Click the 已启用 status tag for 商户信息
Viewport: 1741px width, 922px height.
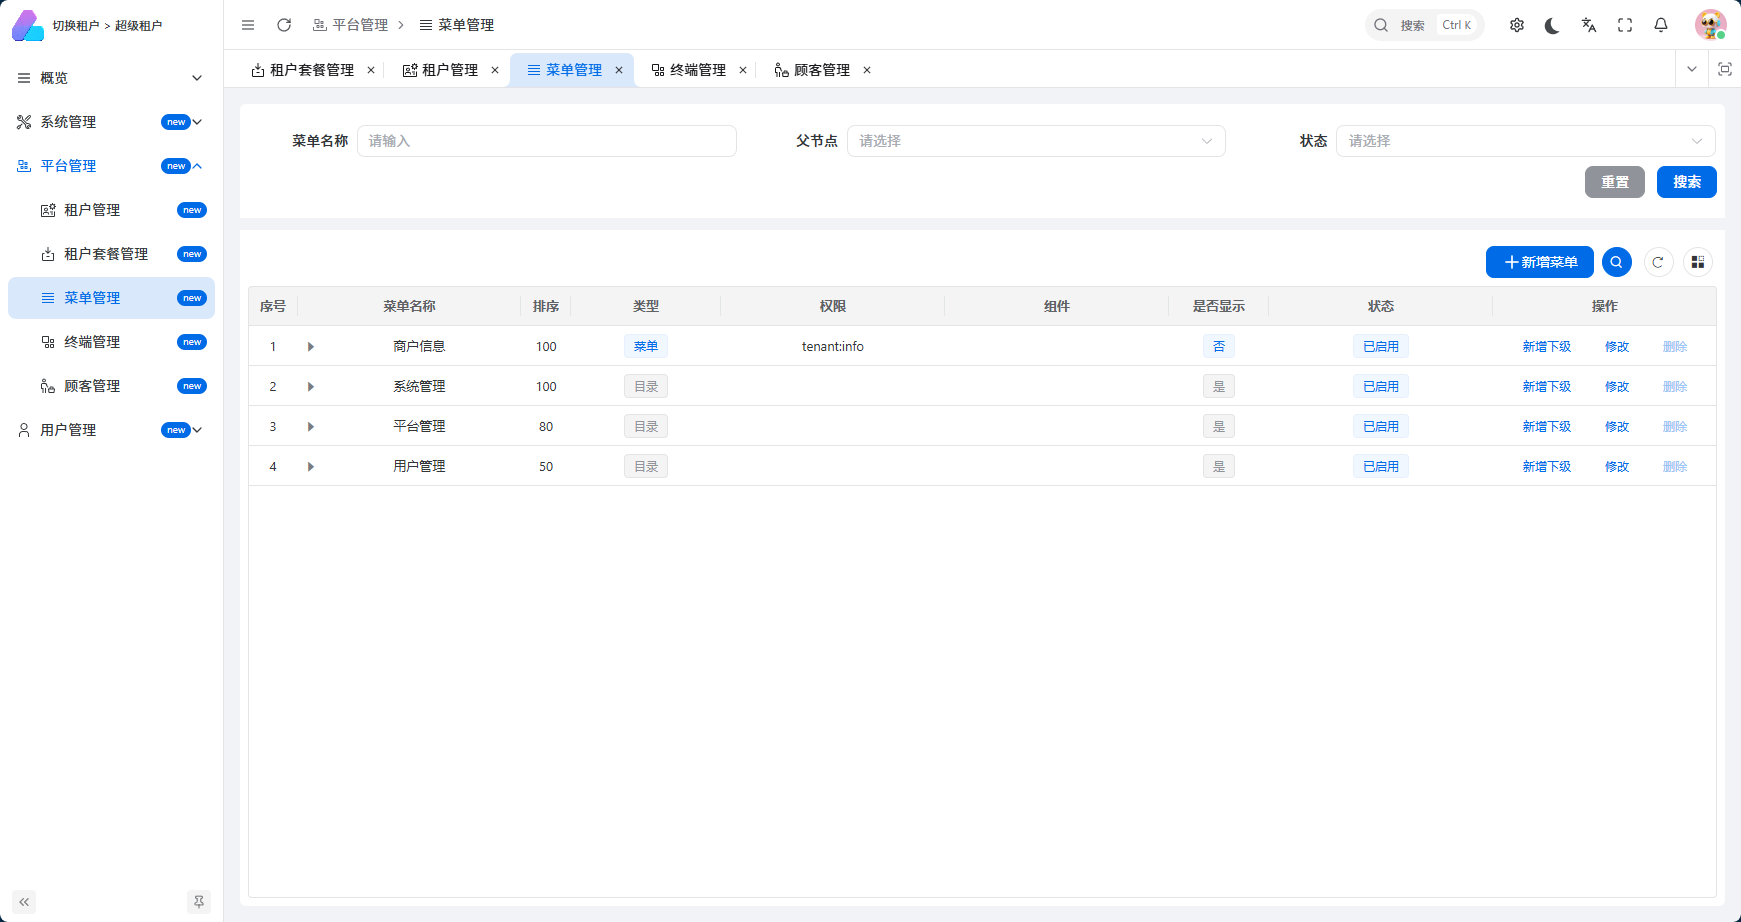click(x=1381, y=347)
